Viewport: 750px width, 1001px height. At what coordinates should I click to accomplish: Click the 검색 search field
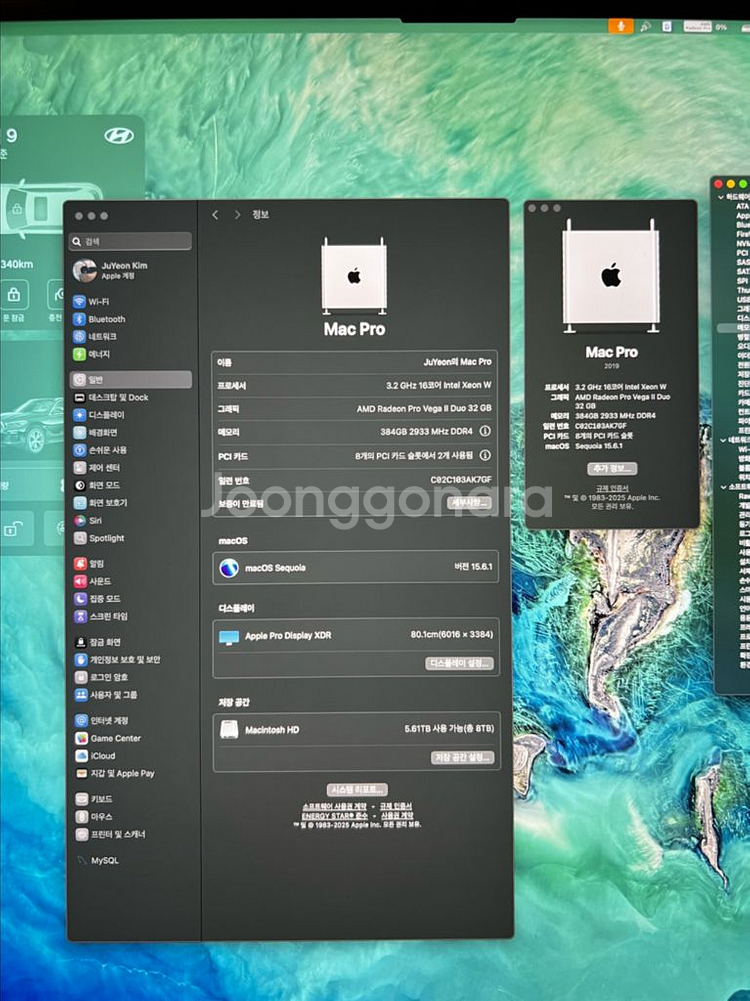coord(130,241)
